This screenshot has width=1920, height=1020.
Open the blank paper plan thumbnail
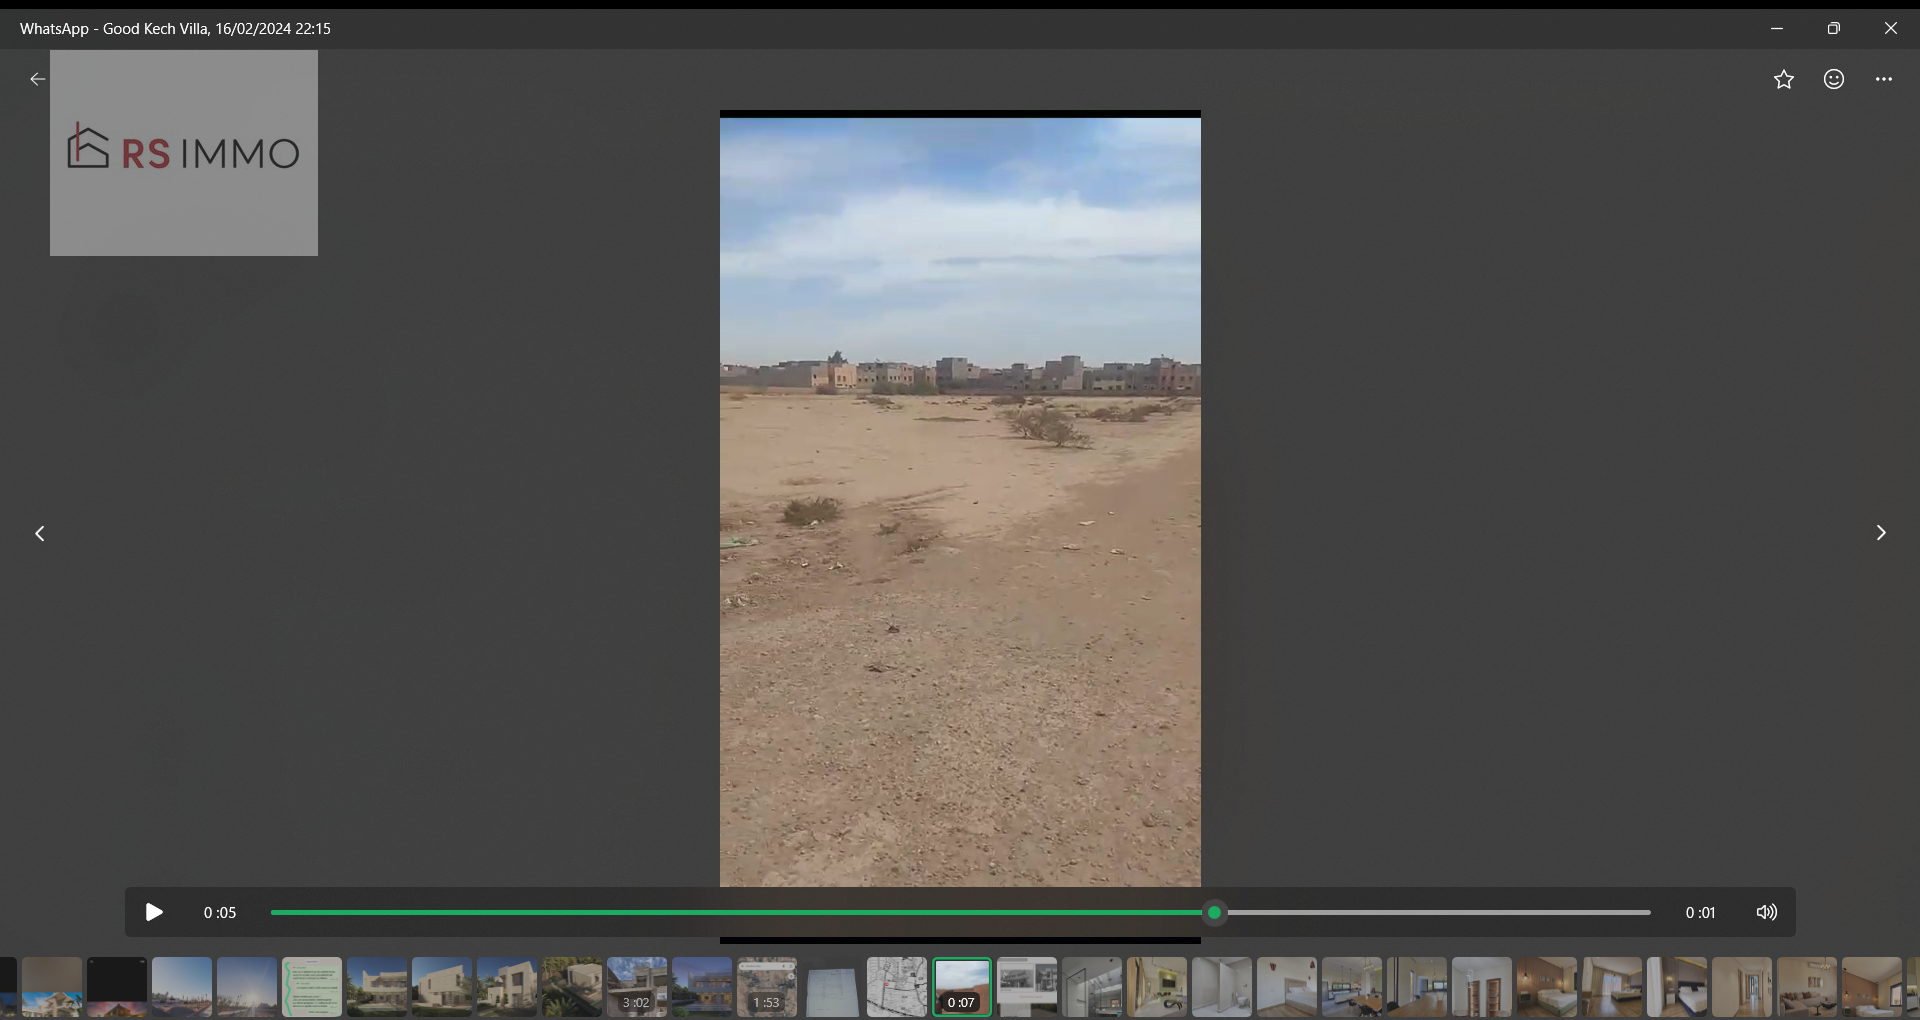click(x=832, y=987)
